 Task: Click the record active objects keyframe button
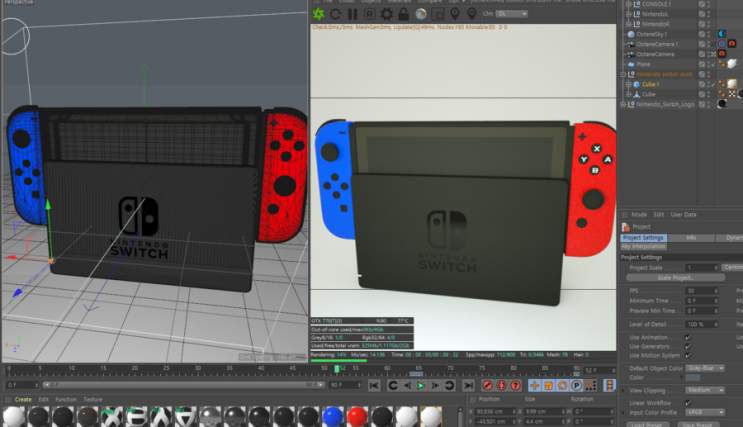487,385
